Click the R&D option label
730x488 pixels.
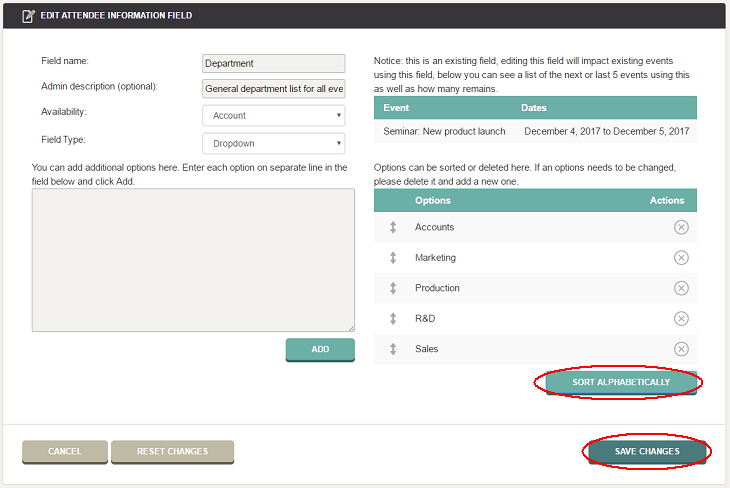(x=425, y=319)
